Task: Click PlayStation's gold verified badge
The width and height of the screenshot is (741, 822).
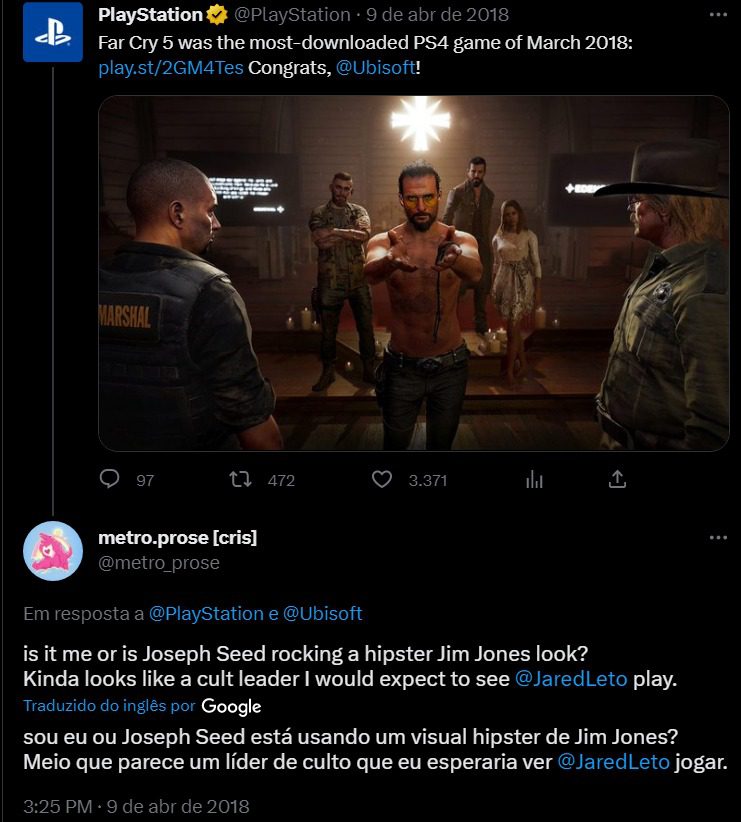Action: pos(216,15)
